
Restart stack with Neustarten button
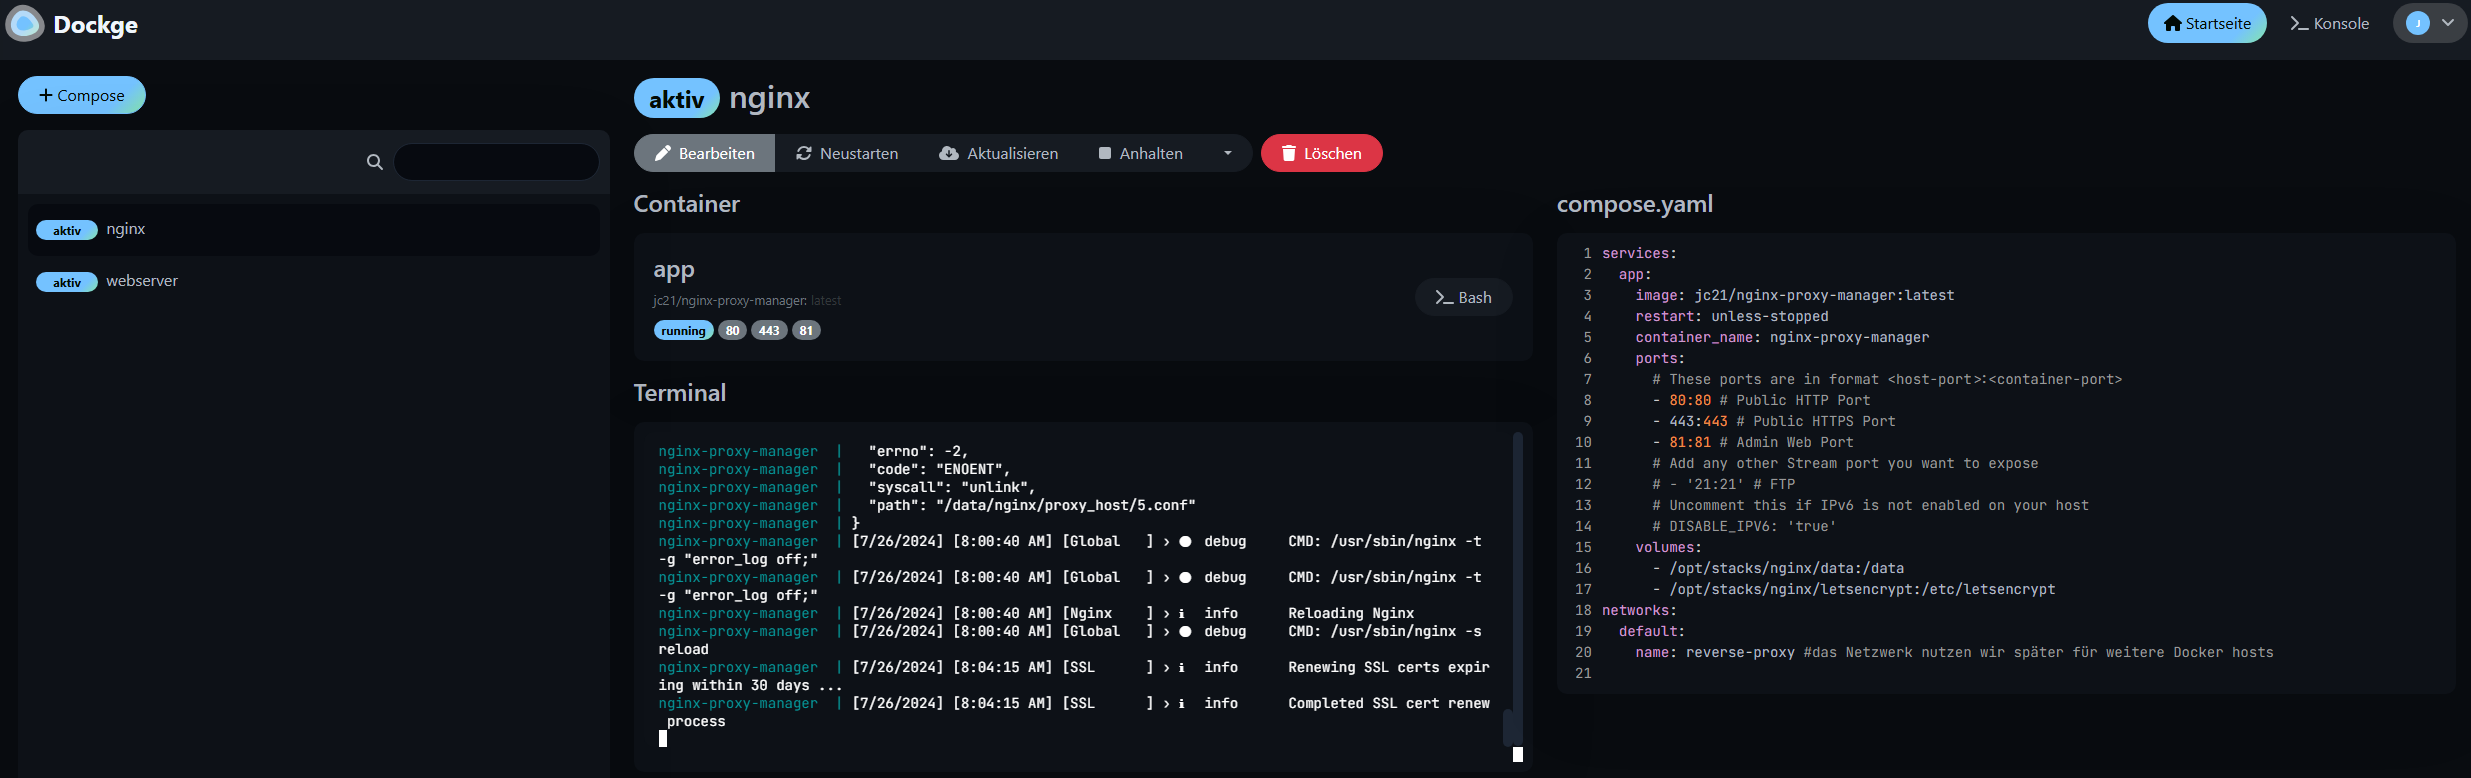coord(847,153)
